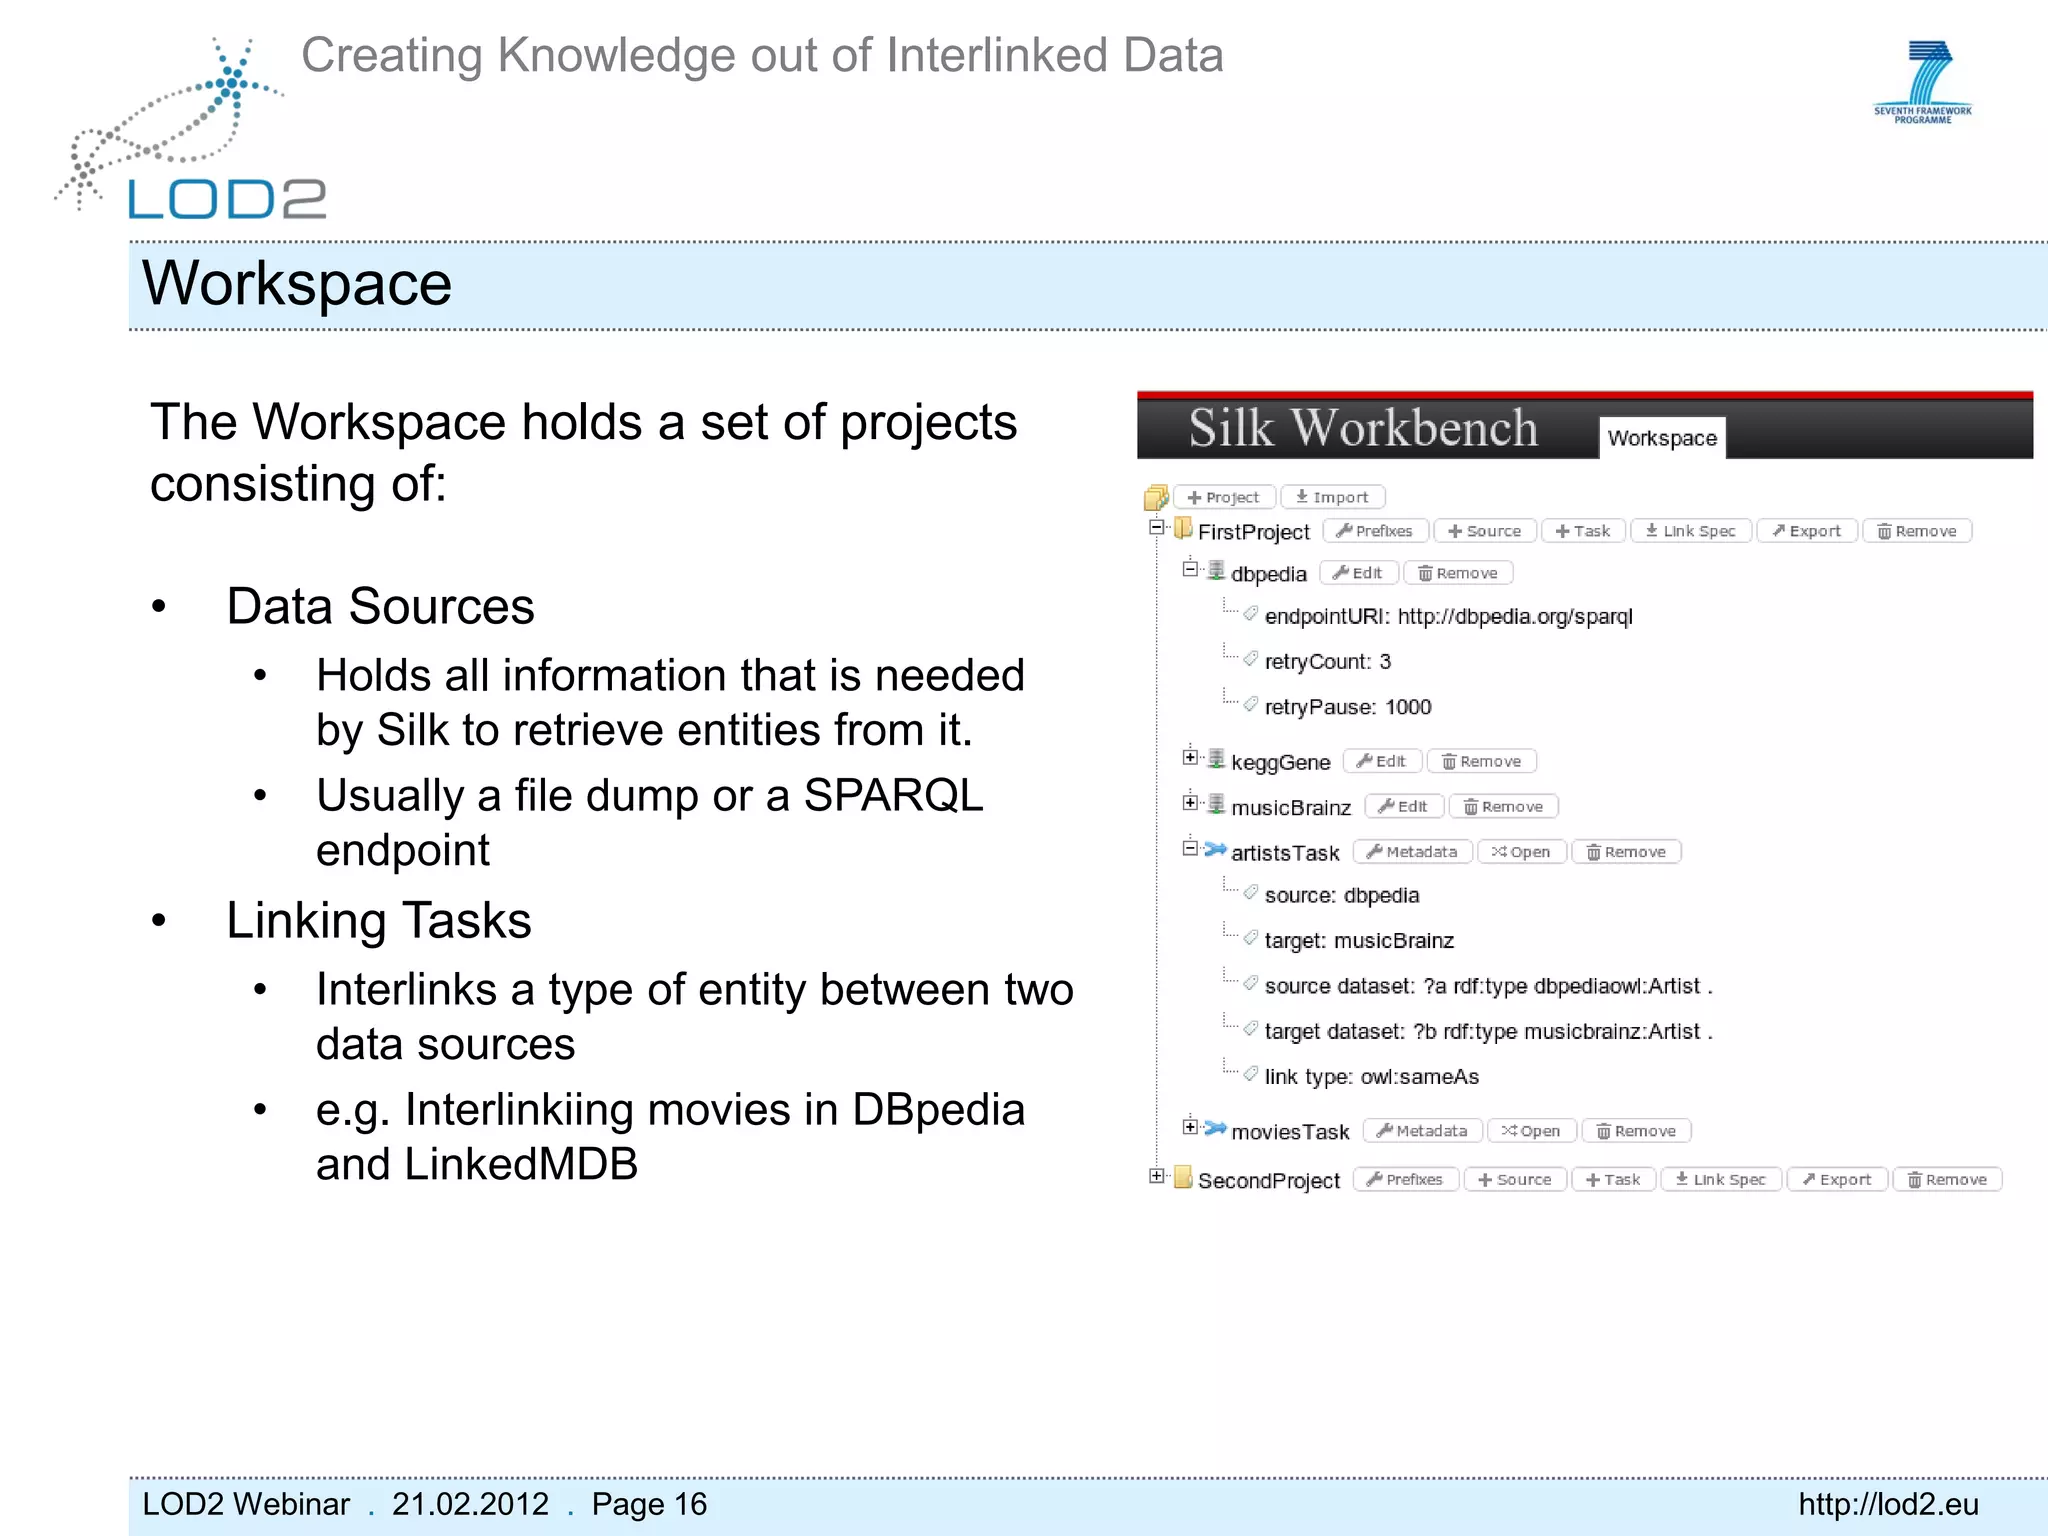
Task: Open Prefixes for FirstProject
Action: click(x=1375, y=531)
